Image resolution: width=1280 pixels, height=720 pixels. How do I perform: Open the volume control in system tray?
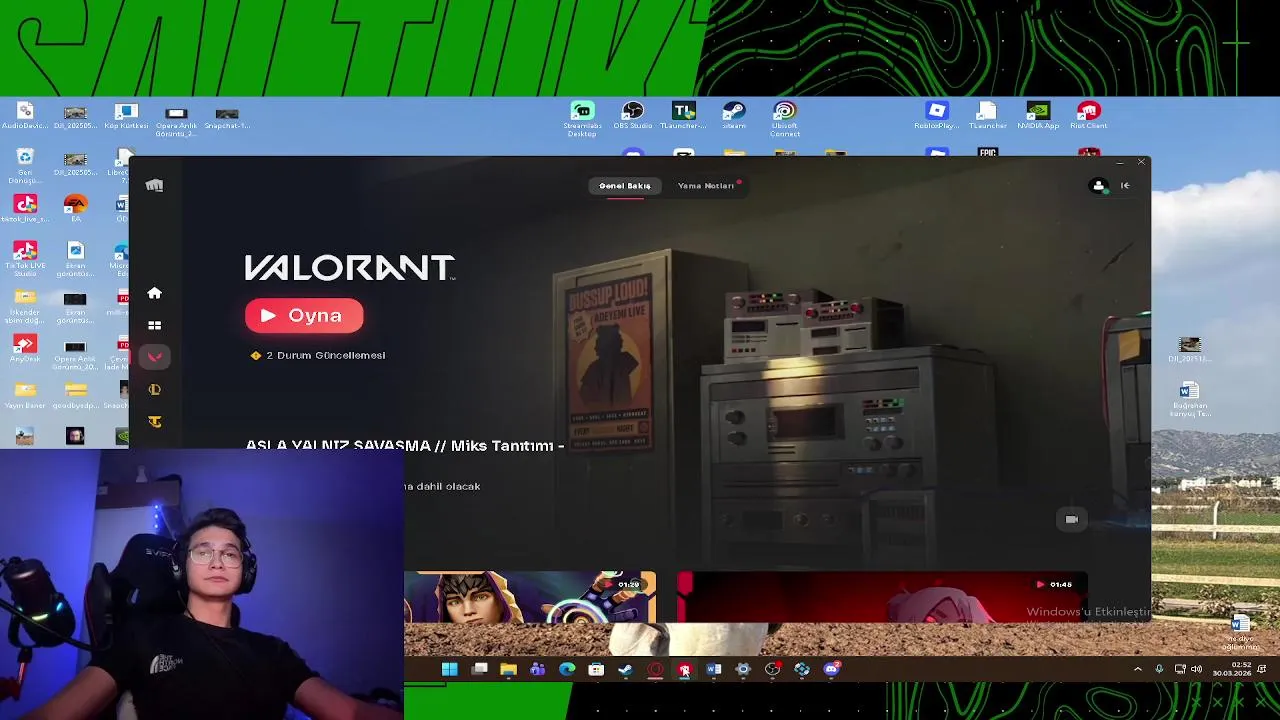pos(1196,669)
